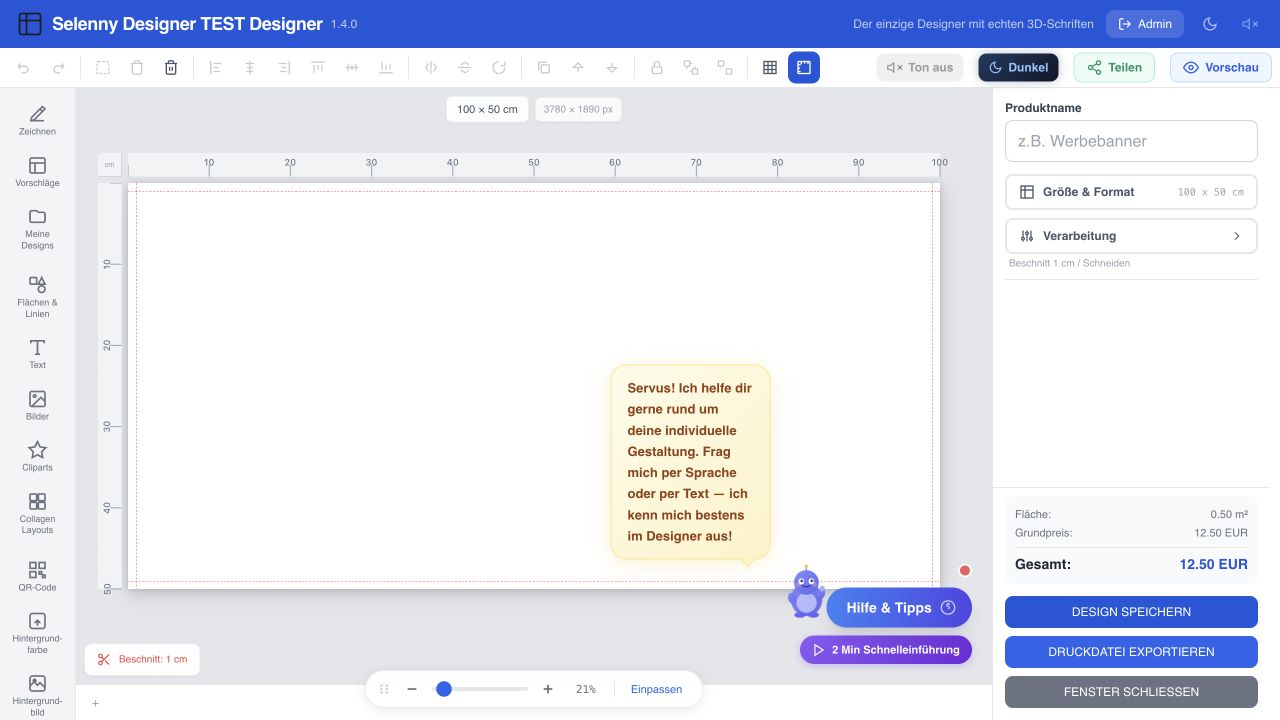Select the Zeichnen drawing tool
The width and height of the screenshot is (1280, 720).
click(37, 120)
